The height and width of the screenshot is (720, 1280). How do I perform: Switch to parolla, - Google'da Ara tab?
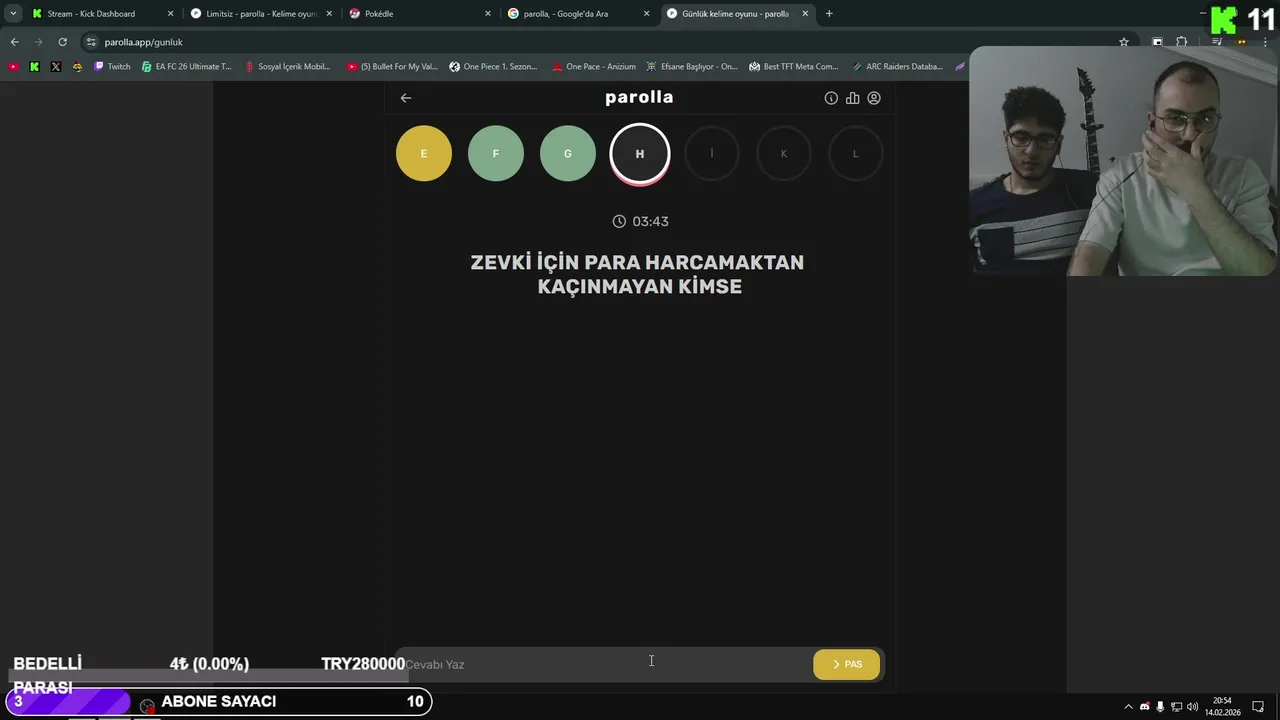(x=578, y=14)
